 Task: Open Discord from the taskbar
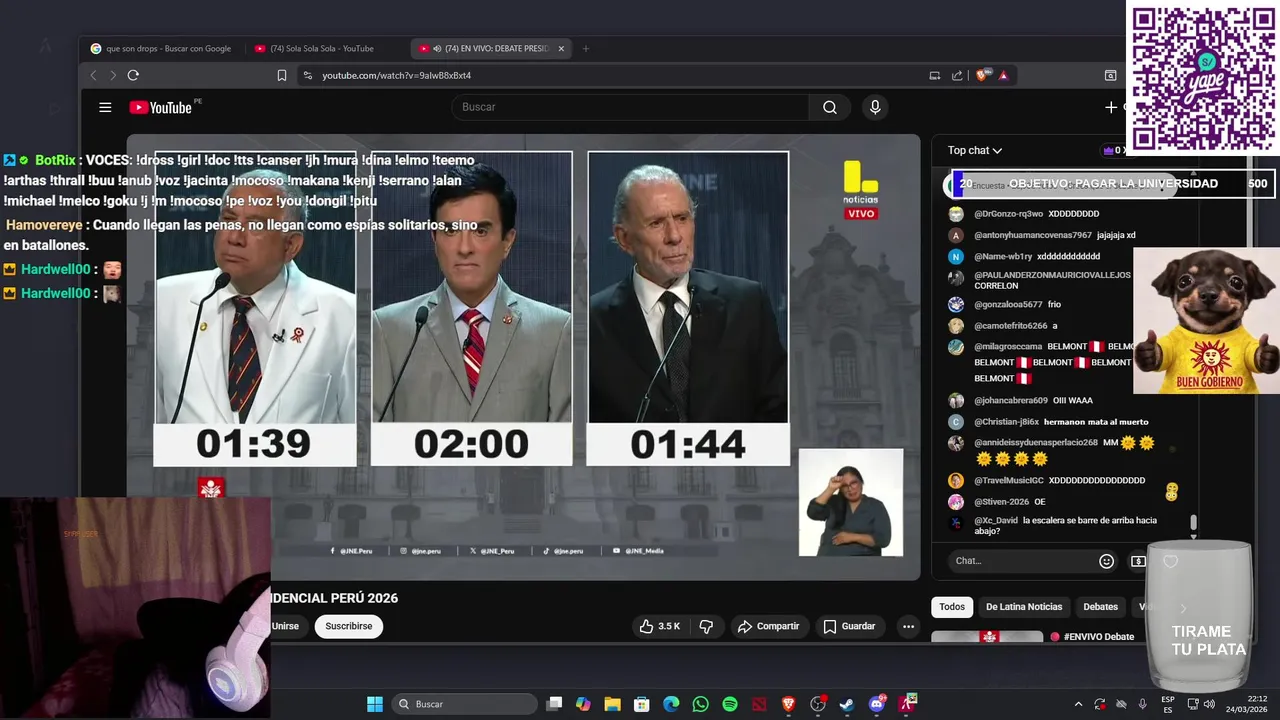click(x=877, y=704)
